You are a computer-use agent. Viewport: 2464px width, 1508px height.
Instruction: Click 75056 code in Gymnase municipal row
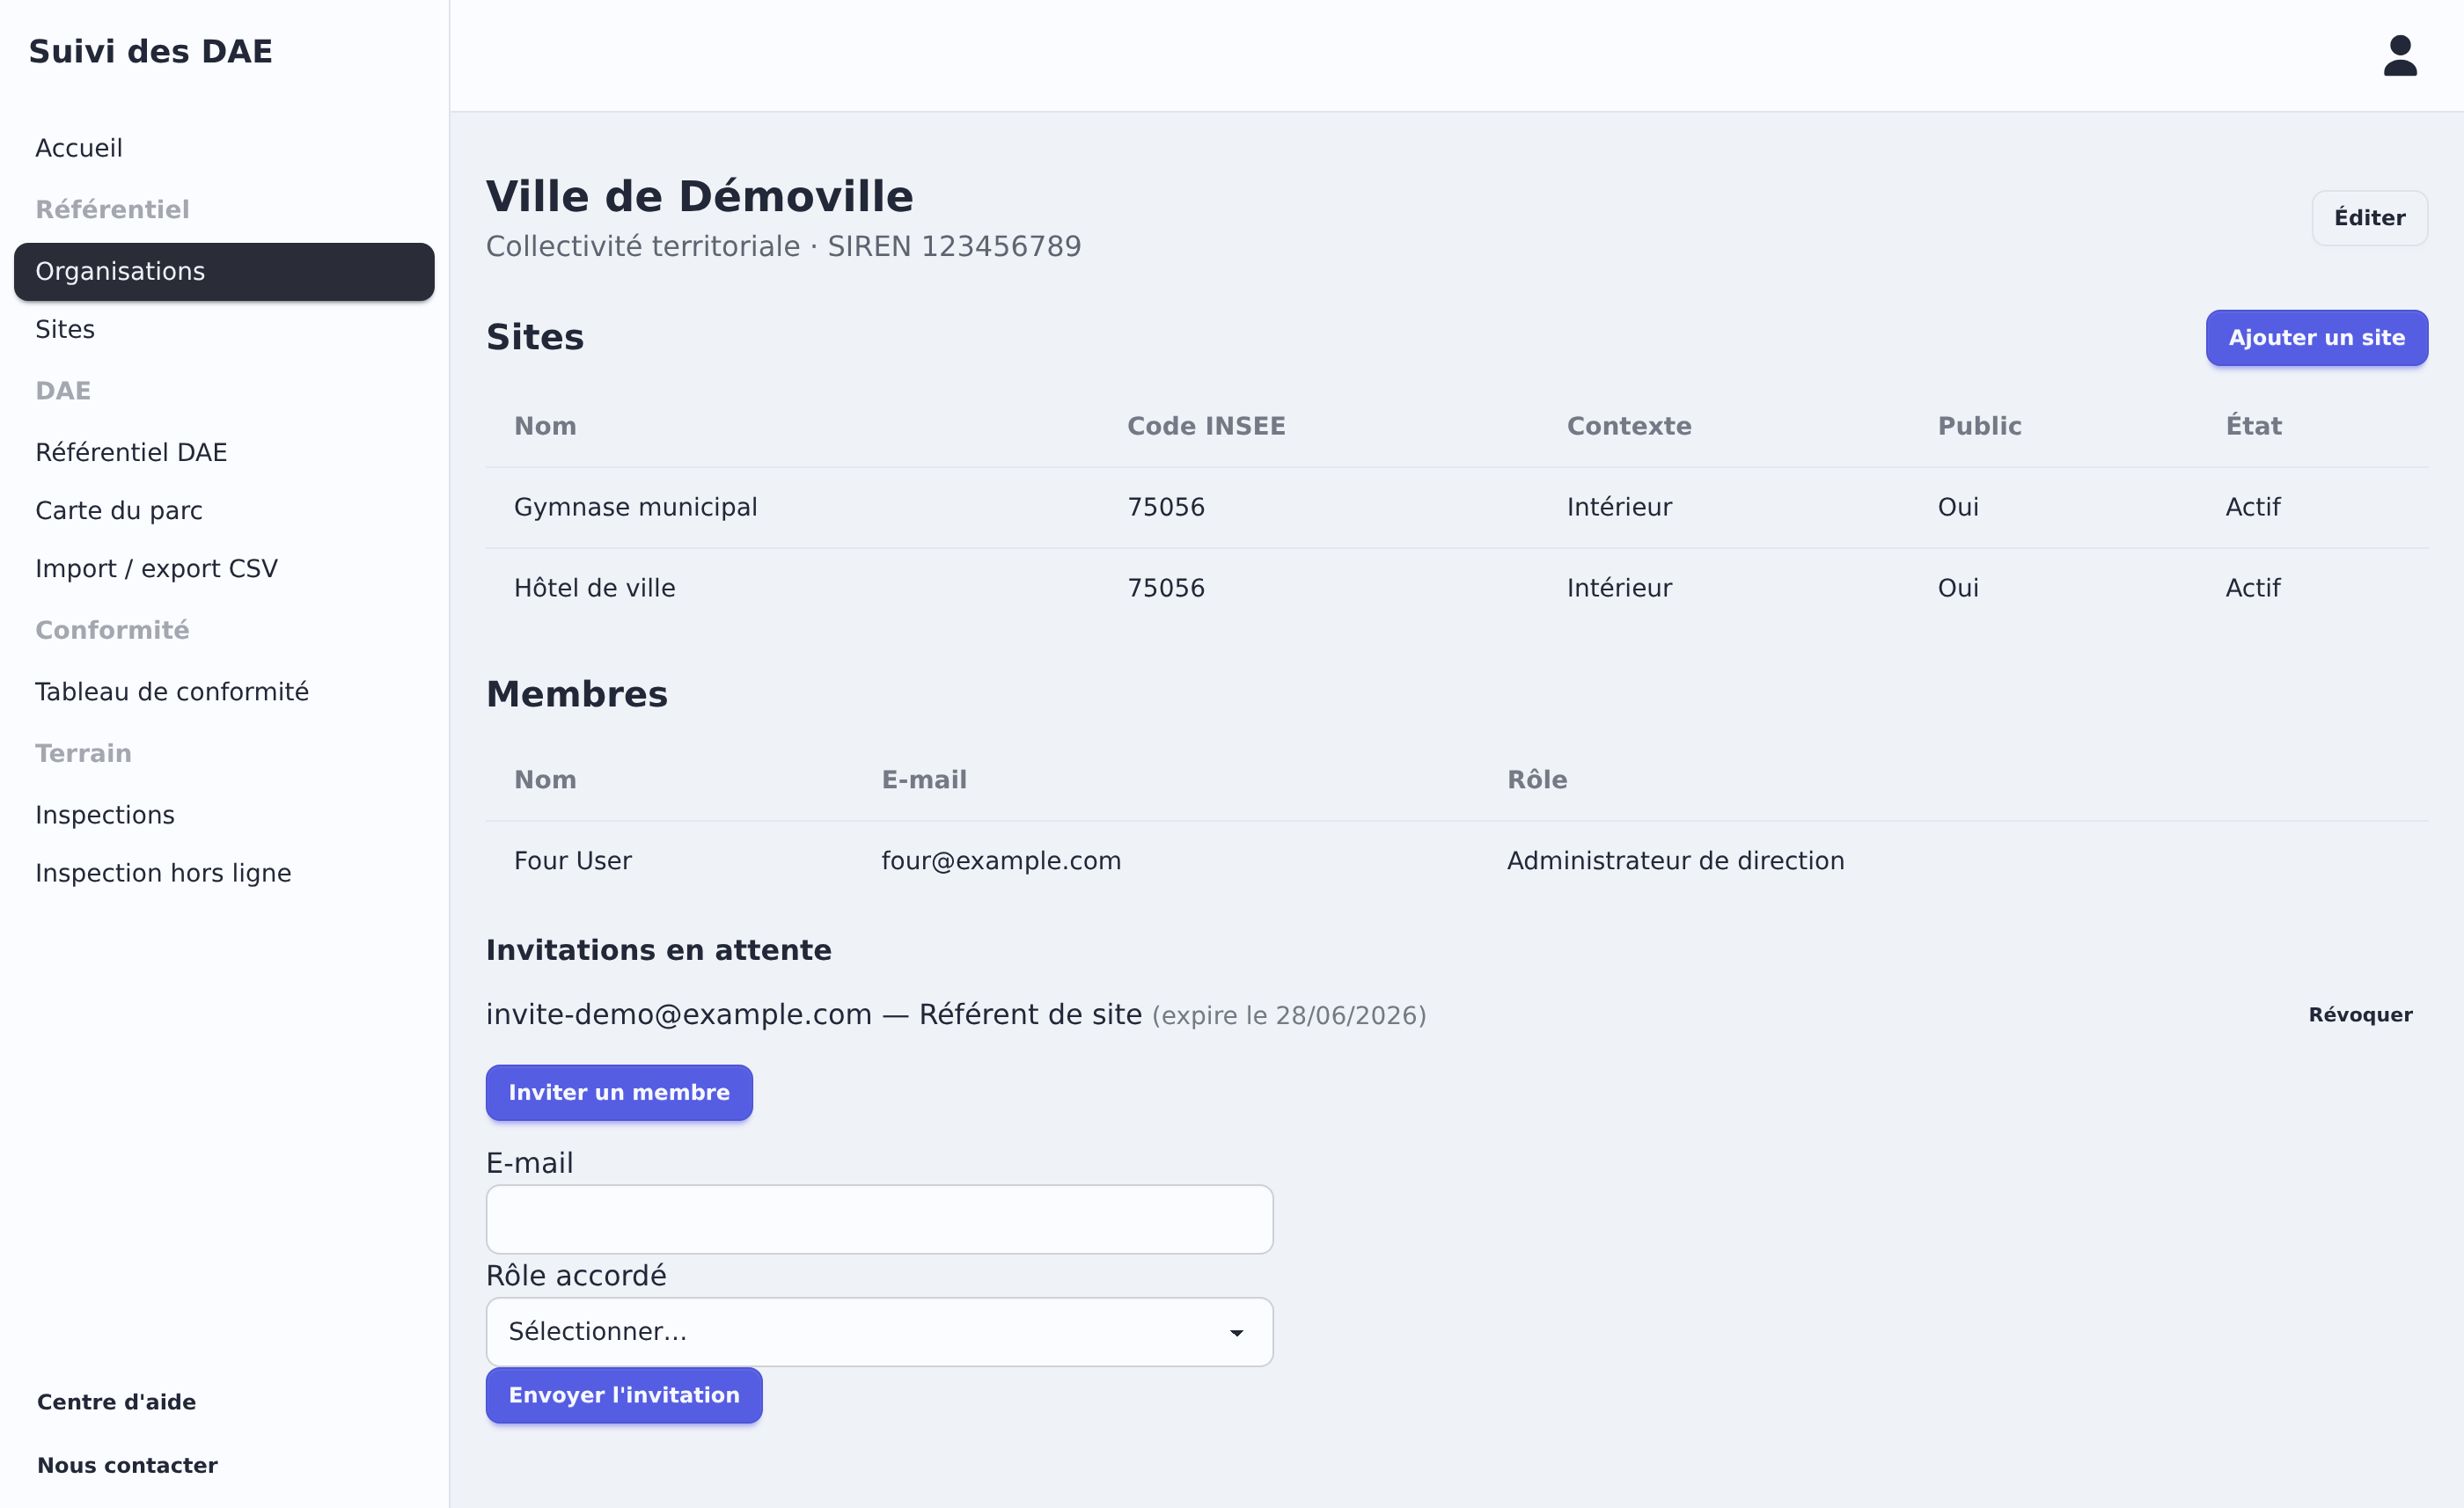(1166, 507)
